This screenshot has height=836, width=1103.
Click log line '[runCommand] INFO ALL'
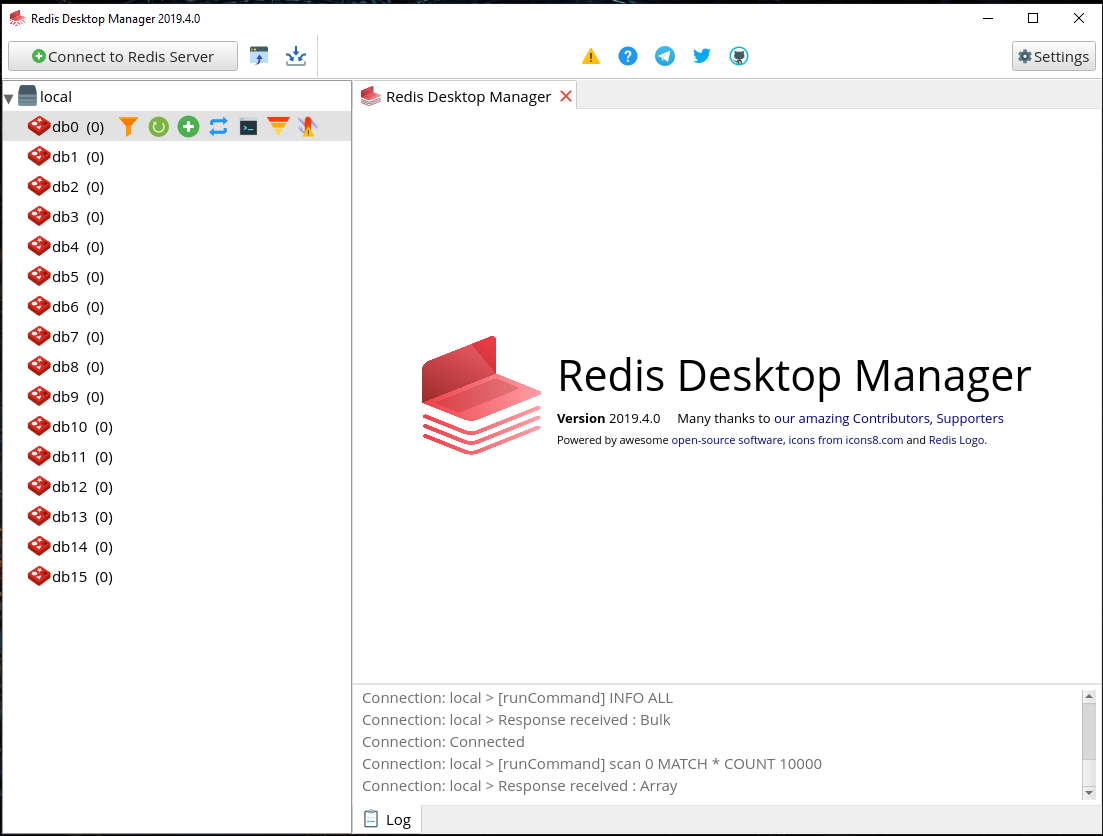pyautogui.click(x=517, y=698)
